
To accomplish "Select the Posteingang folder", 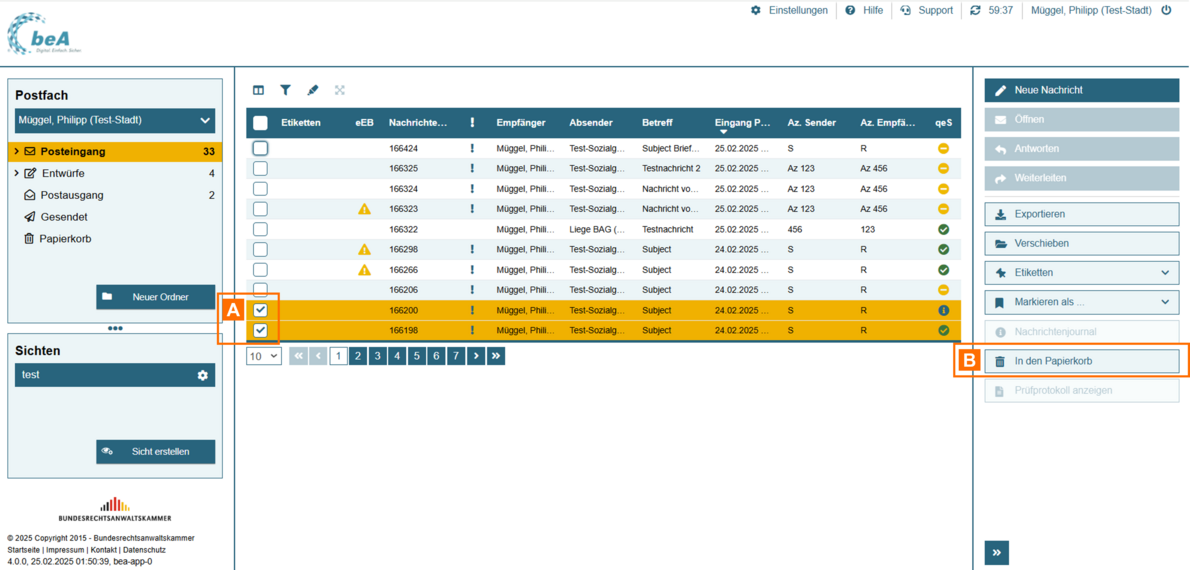I will [x=115, y=152].
